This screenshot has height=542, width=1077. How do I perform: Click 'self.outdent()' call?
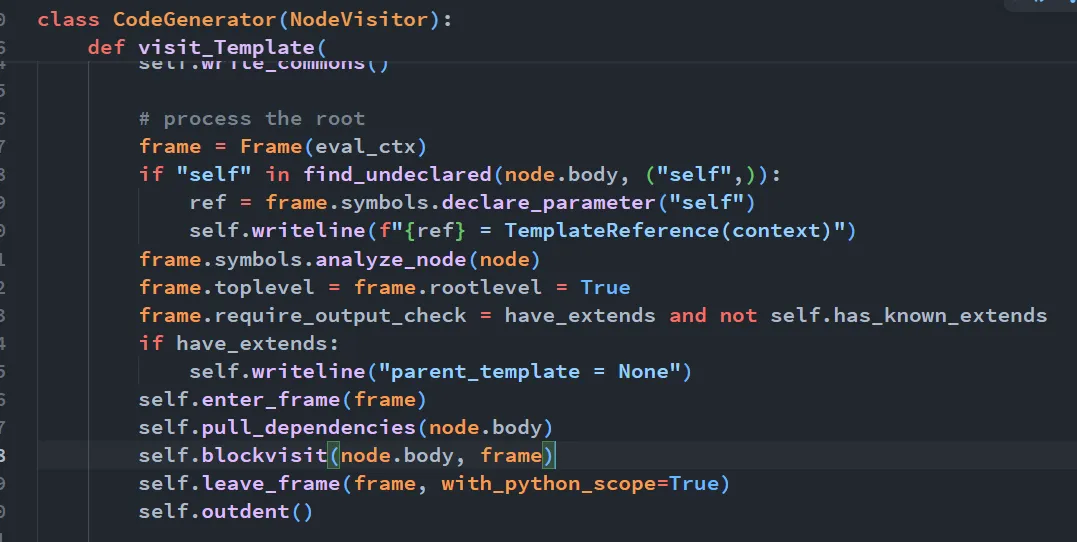226,512
